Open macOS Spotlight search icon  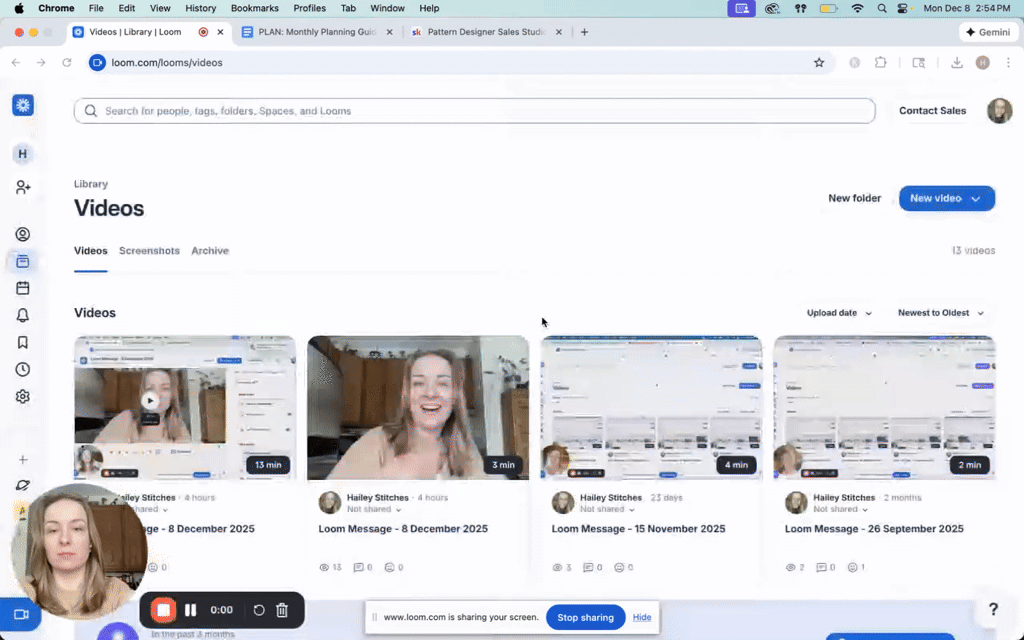pos(882,8)
